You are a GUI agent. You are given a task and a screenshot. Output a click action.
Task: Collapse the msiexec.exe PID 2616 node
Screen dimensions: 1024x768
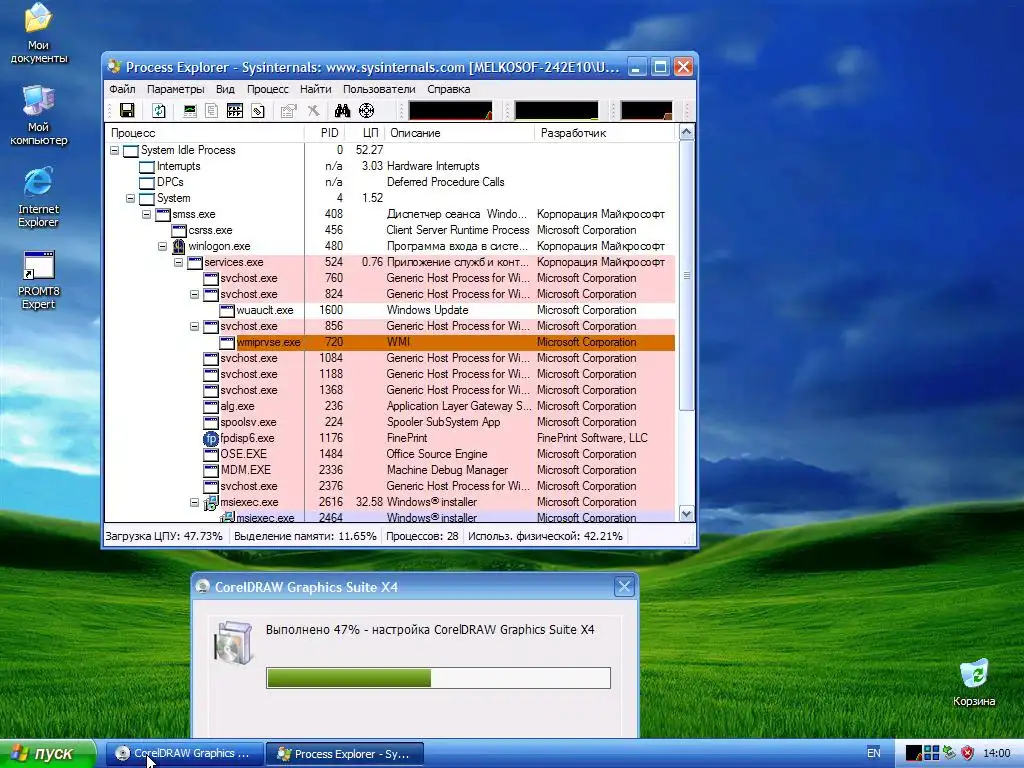[x=195, y=502]
